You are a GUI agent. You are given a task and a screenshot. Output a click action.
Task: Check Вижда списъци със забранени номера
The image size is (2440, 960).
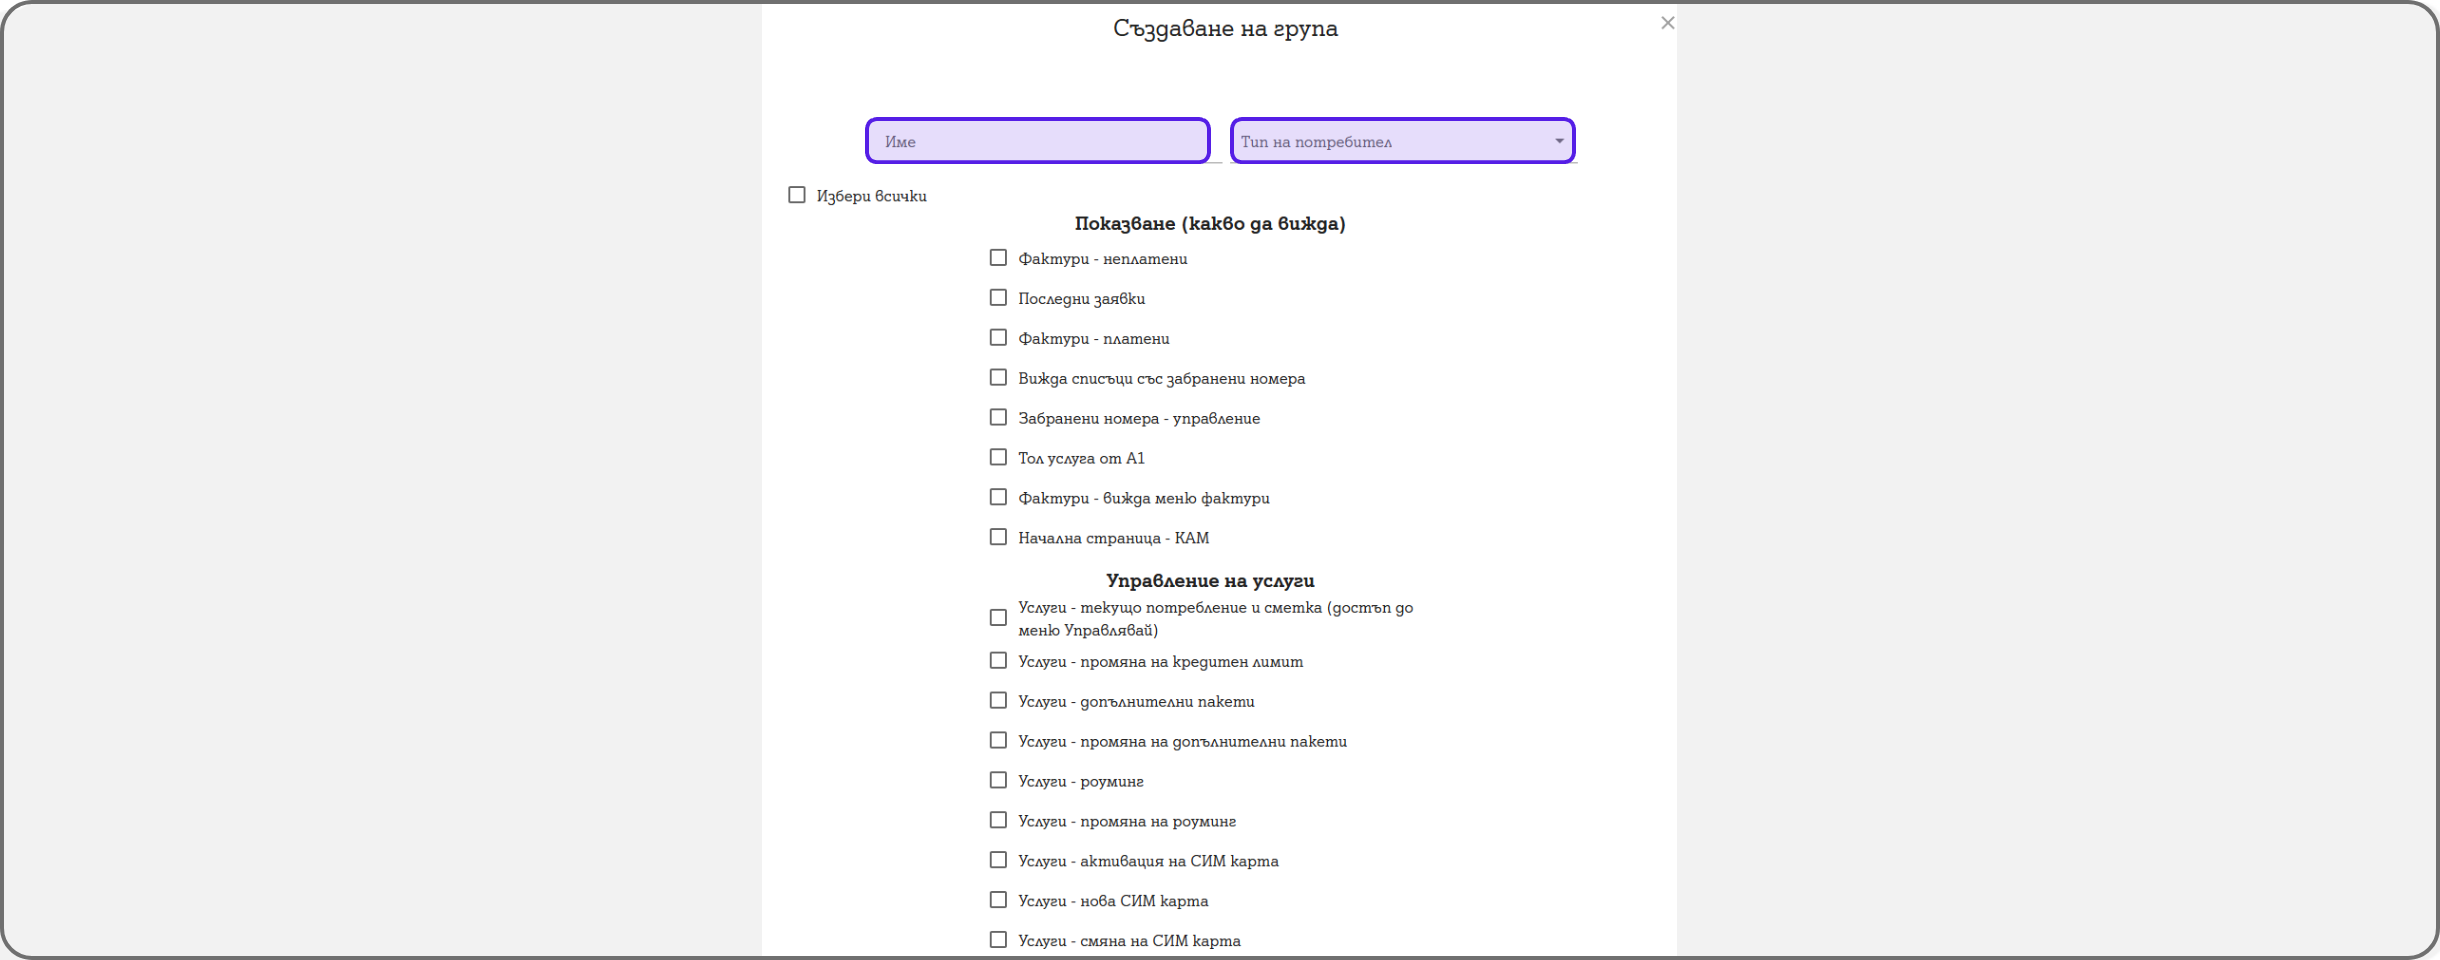(x=998, y=378)
